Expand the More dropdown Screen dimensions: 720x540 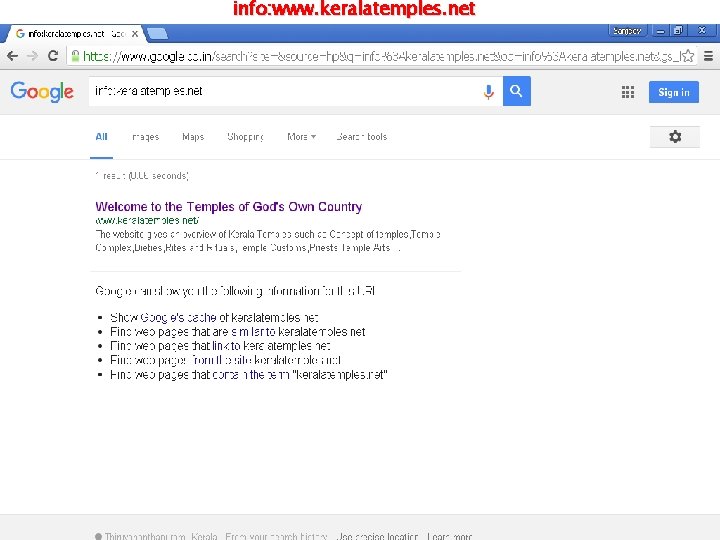pyautogui.click(x=301, y=137)
